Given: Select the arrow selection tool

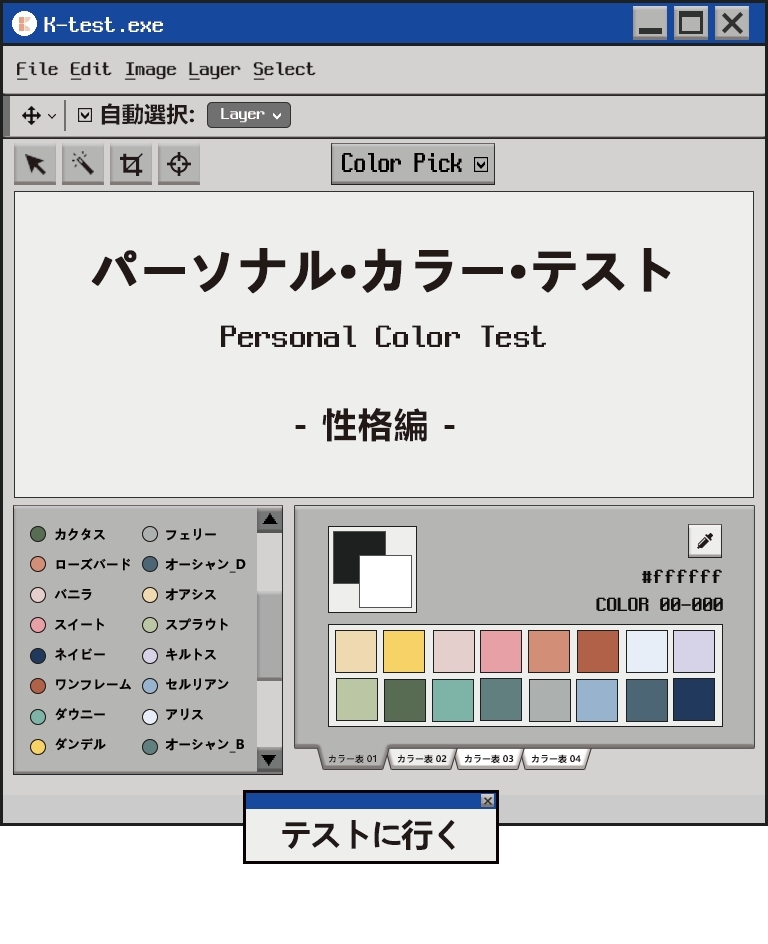Looking at the screenshot, I should pyautogui.click(x=35, y=165).
